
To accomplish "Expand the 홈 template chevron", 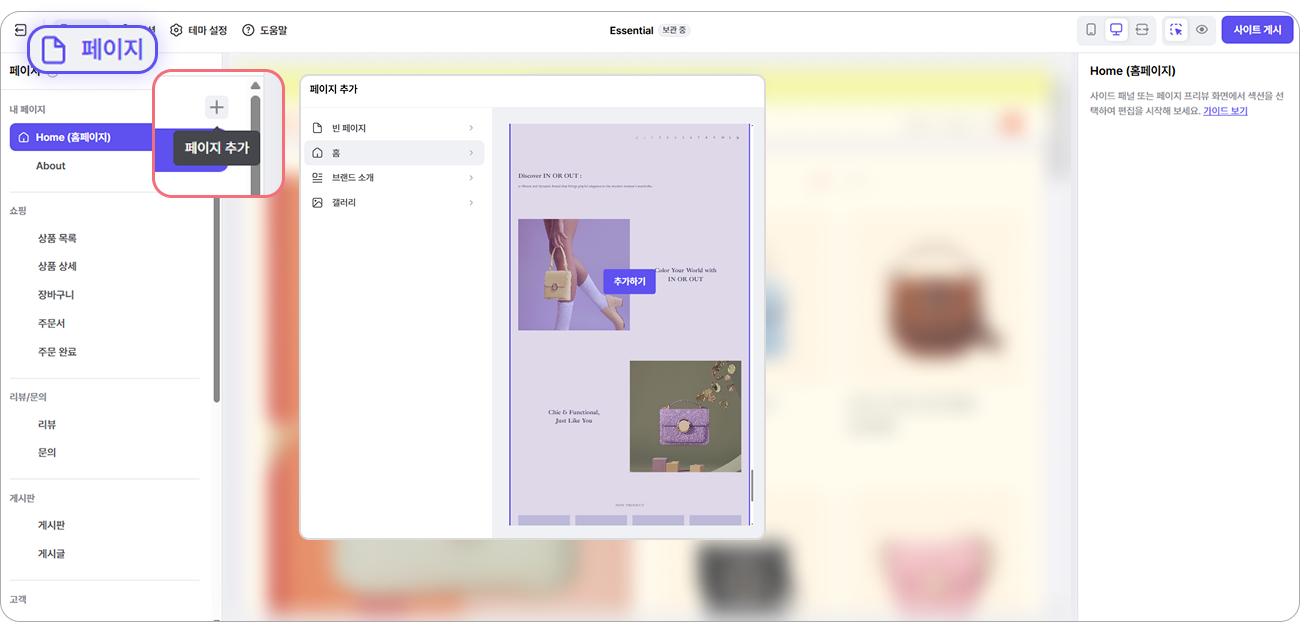I will 471,153.
